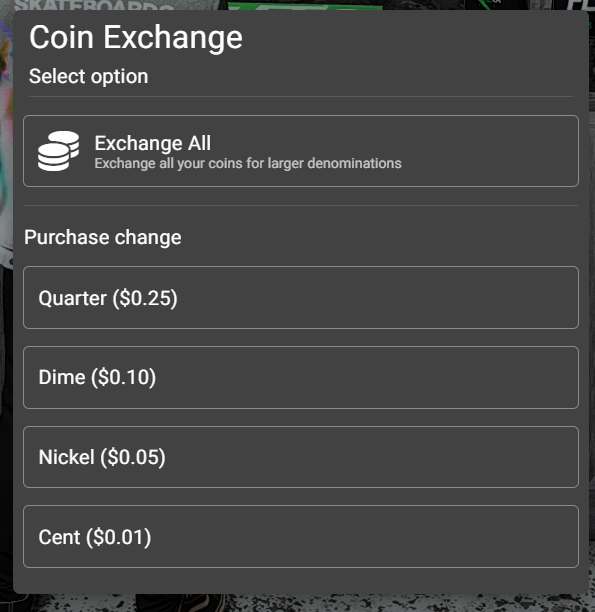
Task: Click the SKATEBOARDS text behind the dialog
Action: click(x=94, y=5)
